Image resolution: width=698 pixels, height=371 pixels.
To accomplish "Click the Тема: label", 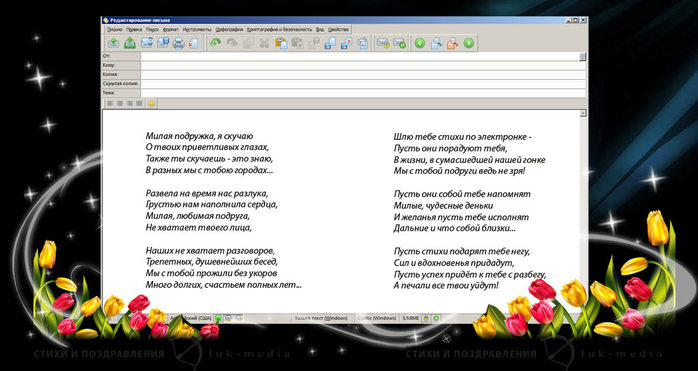I will tap(122, 93).
